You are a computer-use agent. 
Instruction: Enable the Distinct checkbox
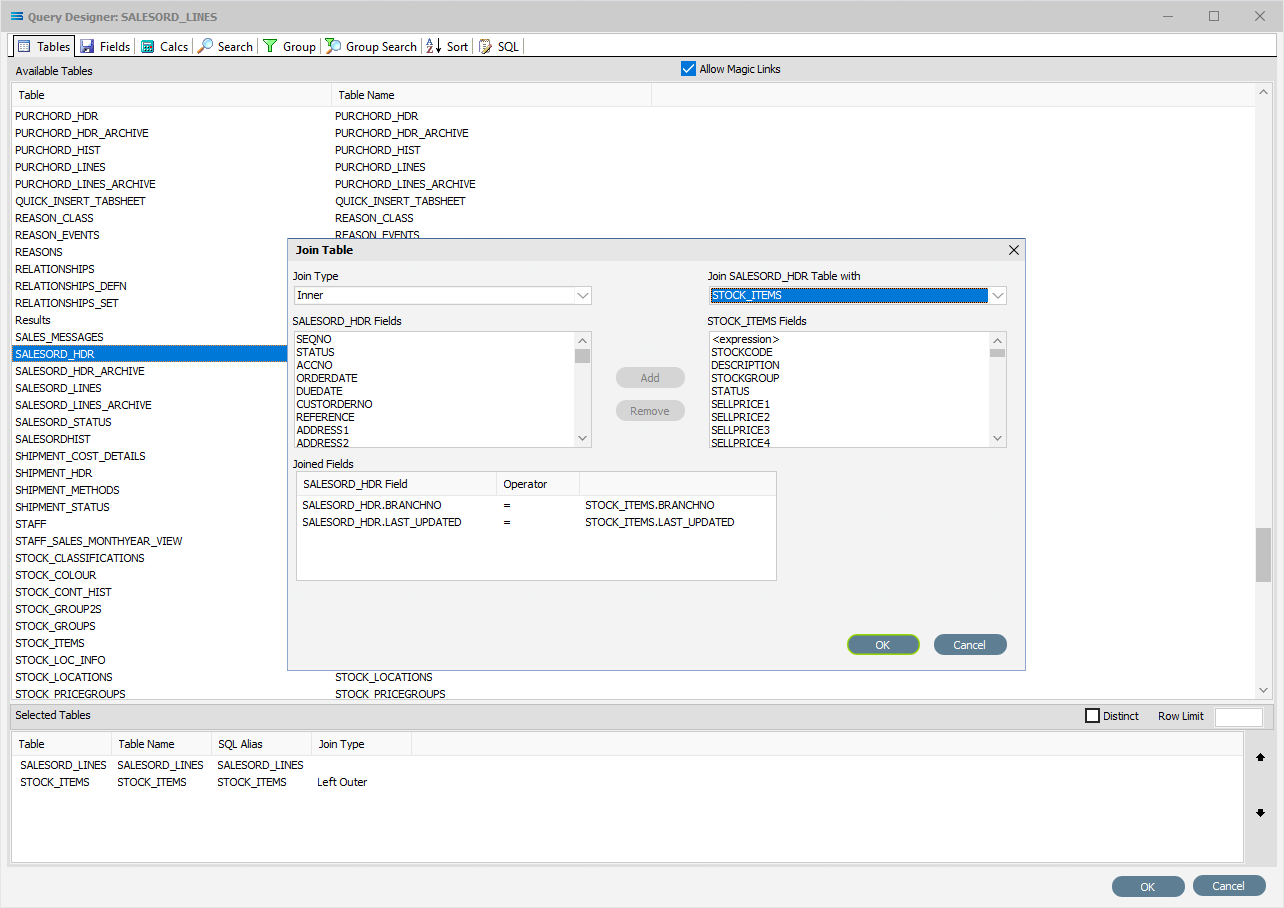(x=1093, y=716)
